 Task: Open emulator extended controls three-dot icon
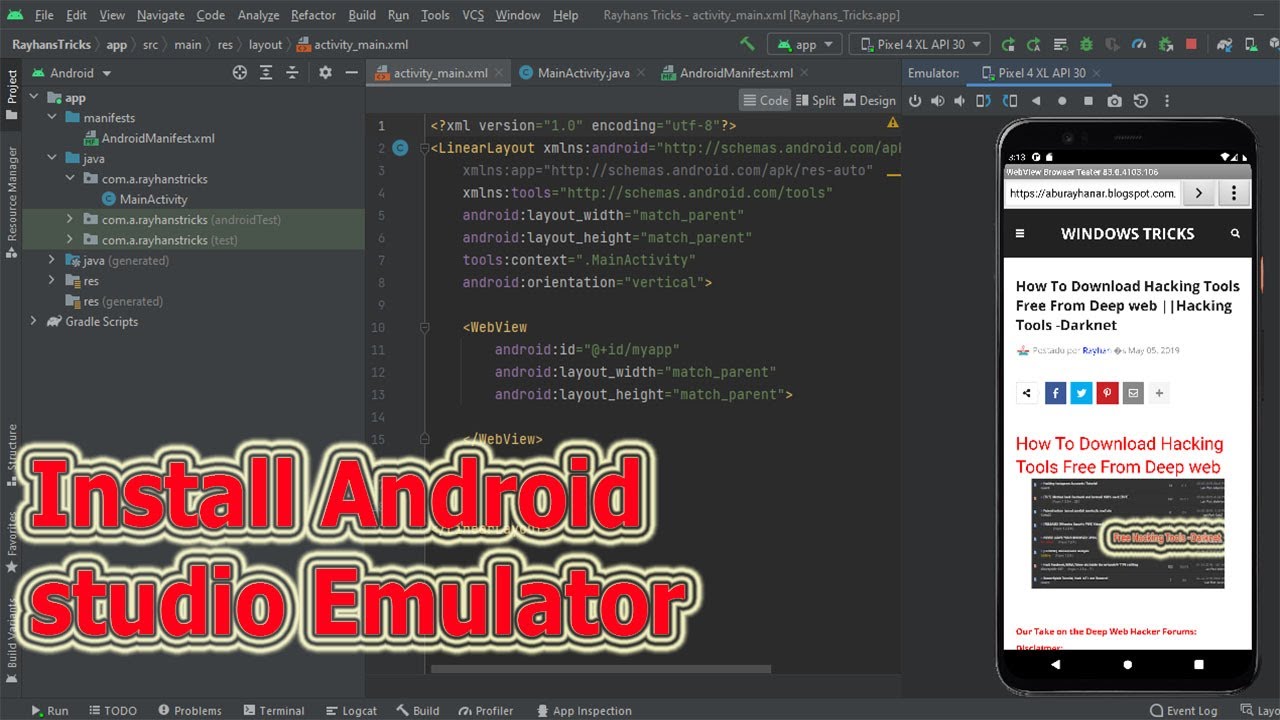click(1166, 101)
